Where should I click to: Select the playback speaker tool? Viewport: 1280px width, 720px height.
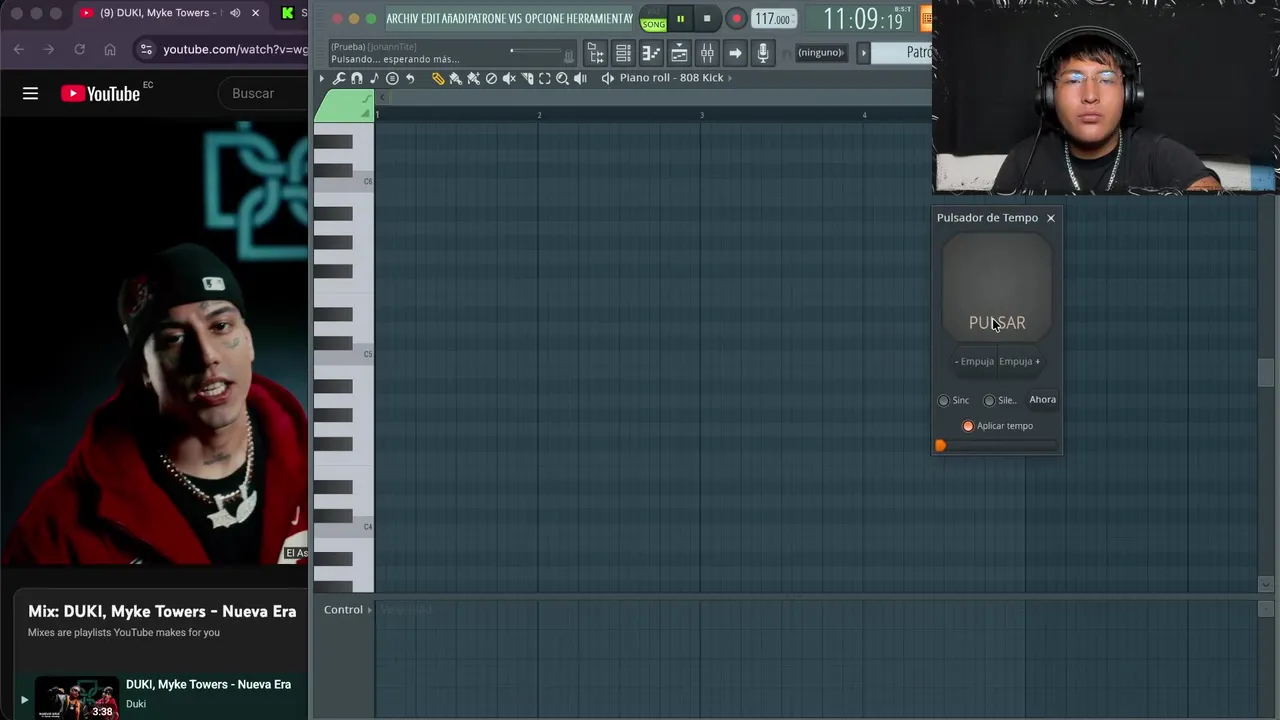click(581, 78)
